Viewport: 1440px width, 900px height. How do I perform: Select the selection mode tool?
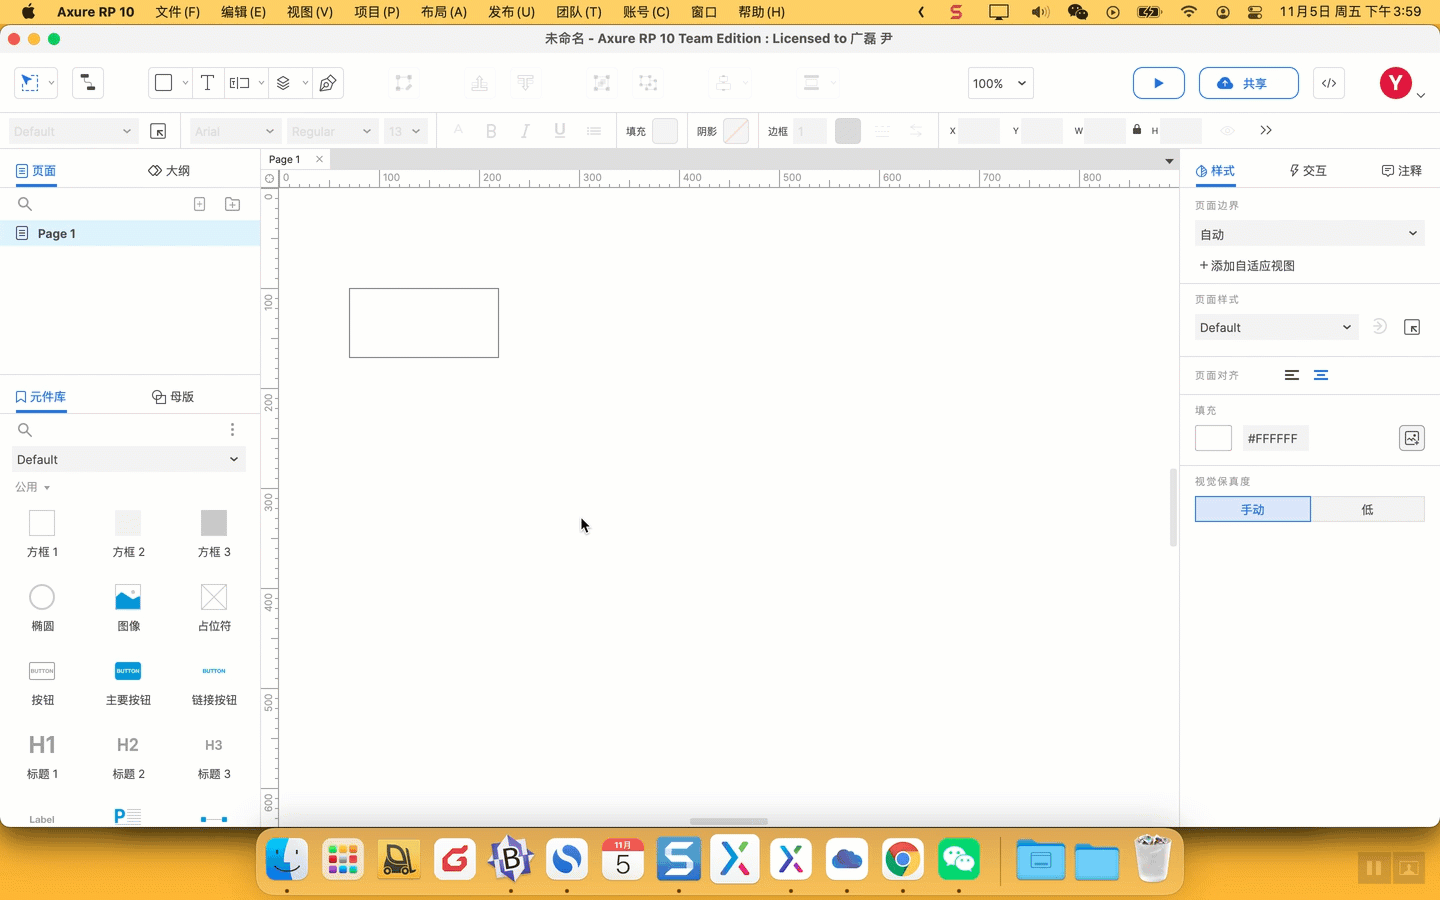30,83
